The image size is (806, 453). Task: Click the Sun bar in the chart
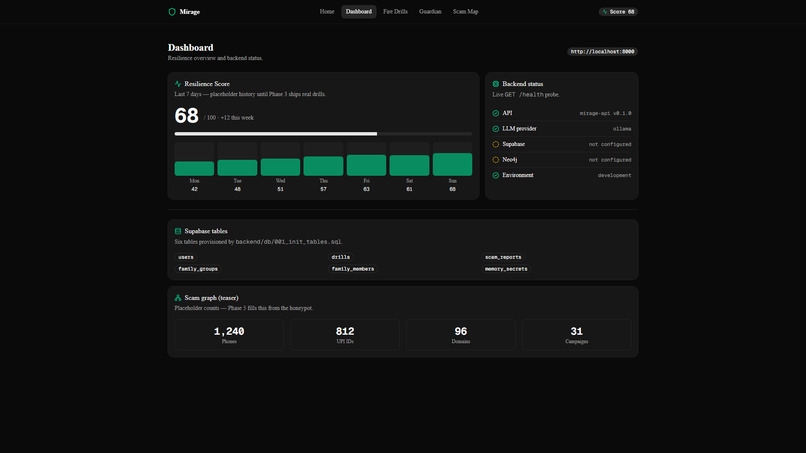(452, 165)
